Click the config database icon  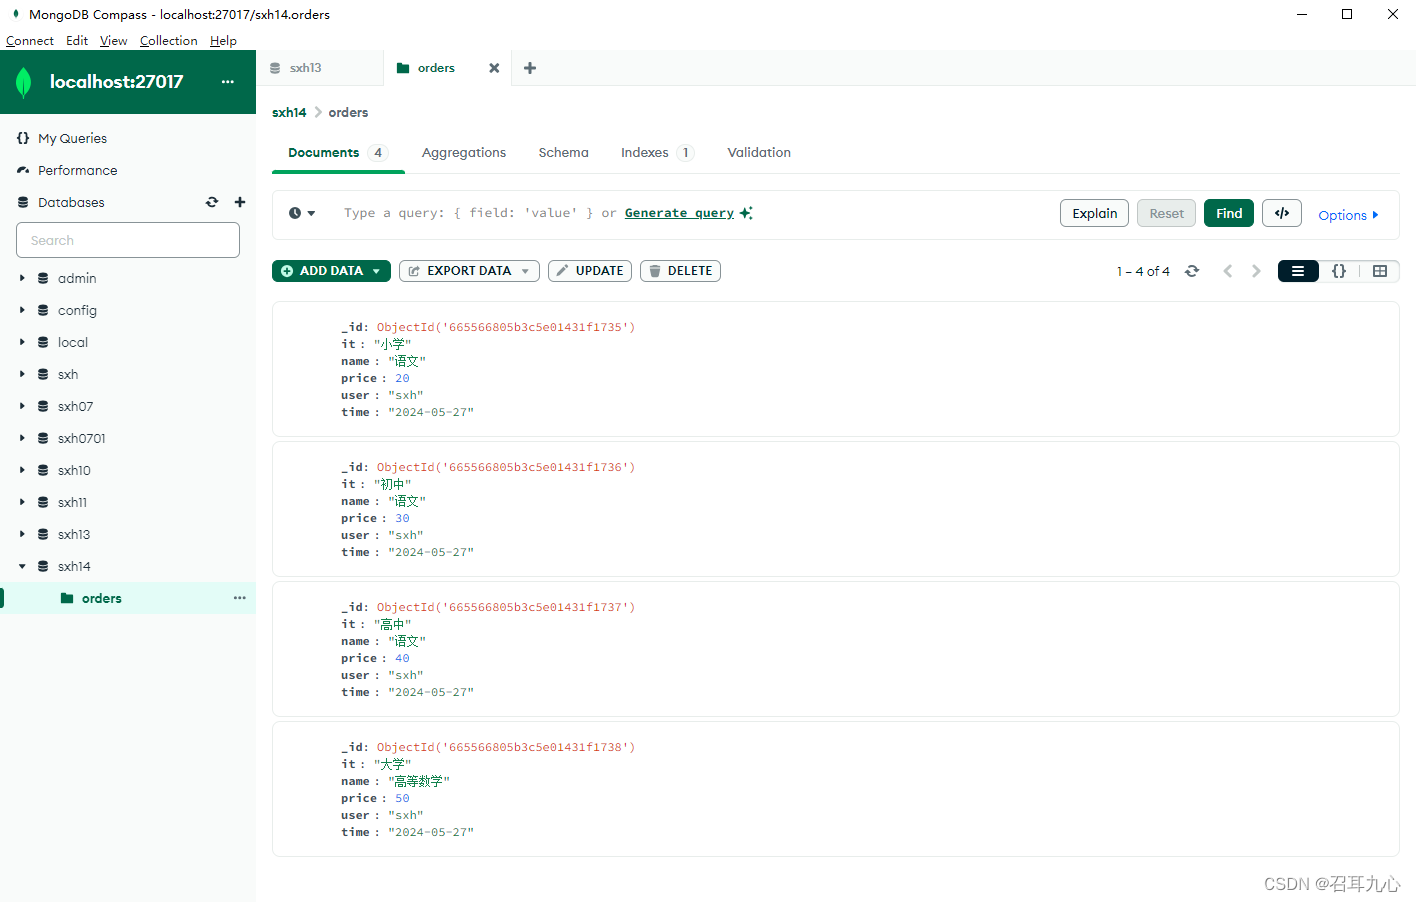click(43, 310)
